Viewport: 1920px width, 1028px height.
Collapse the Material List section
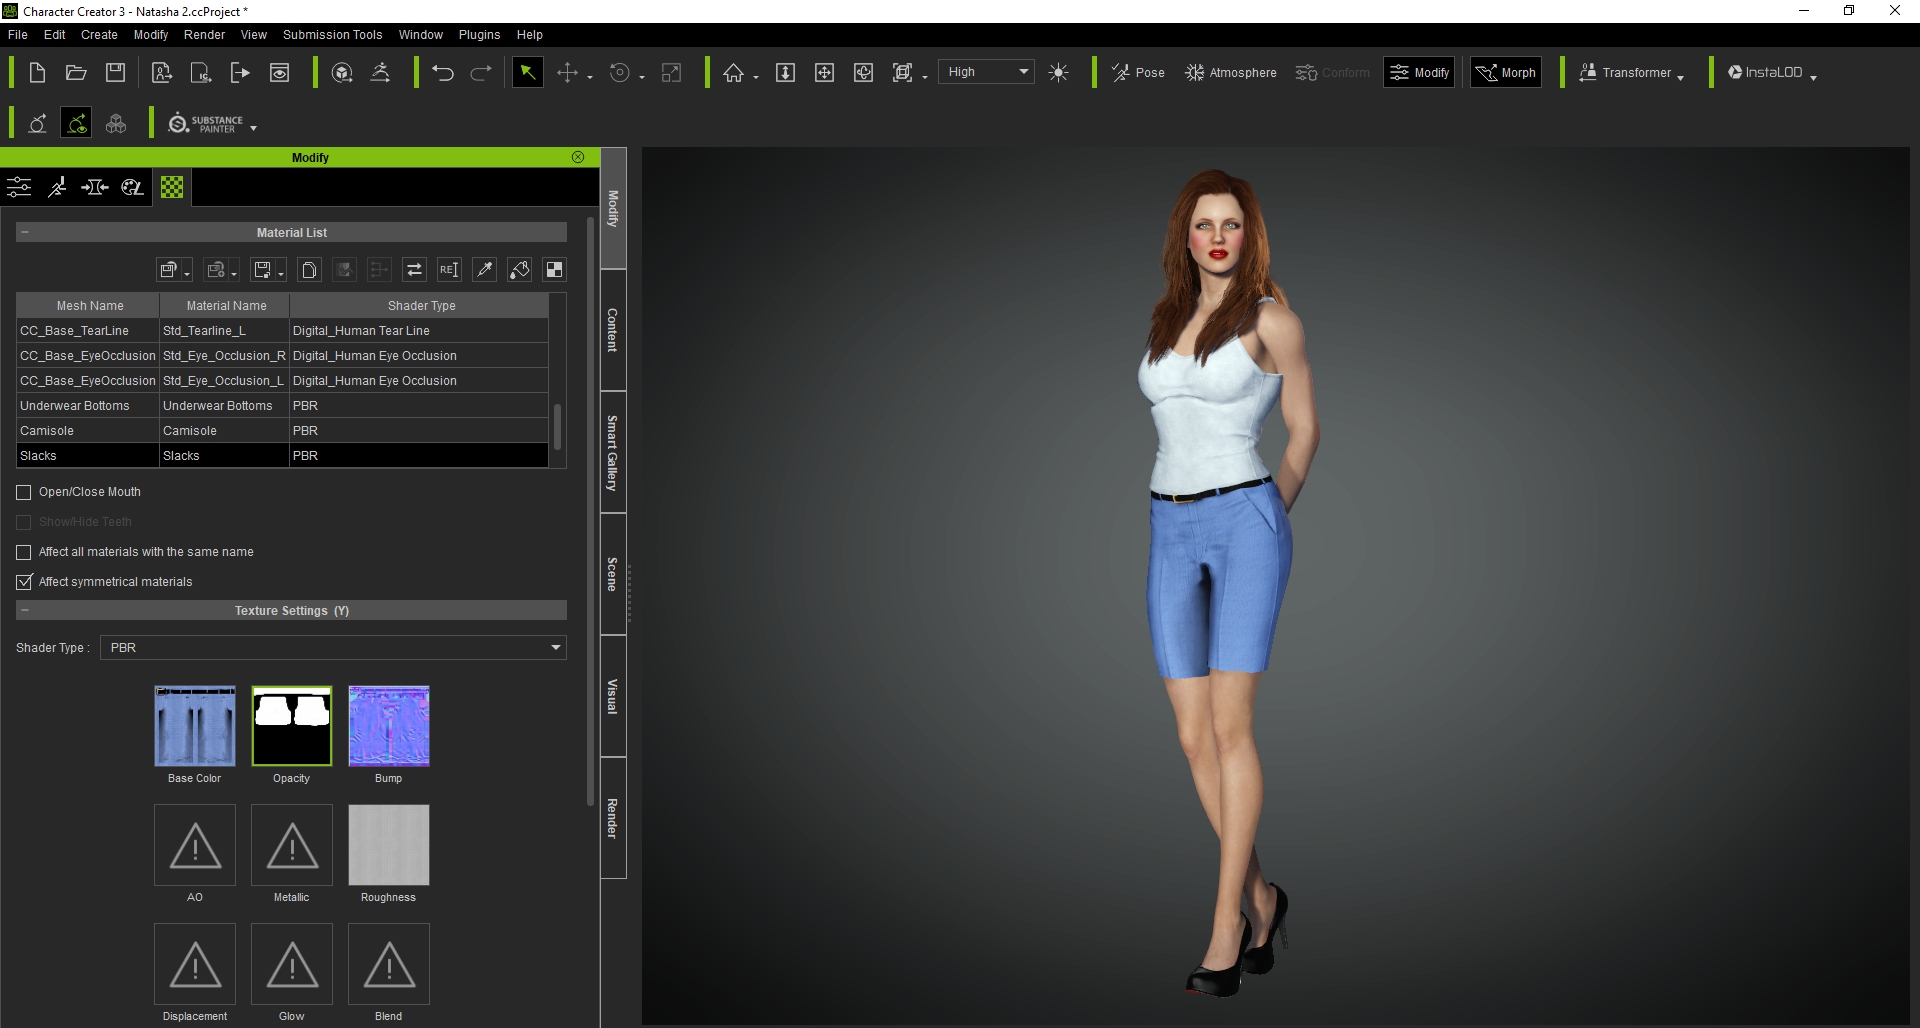pyautogui.click(x=25, y=232)
